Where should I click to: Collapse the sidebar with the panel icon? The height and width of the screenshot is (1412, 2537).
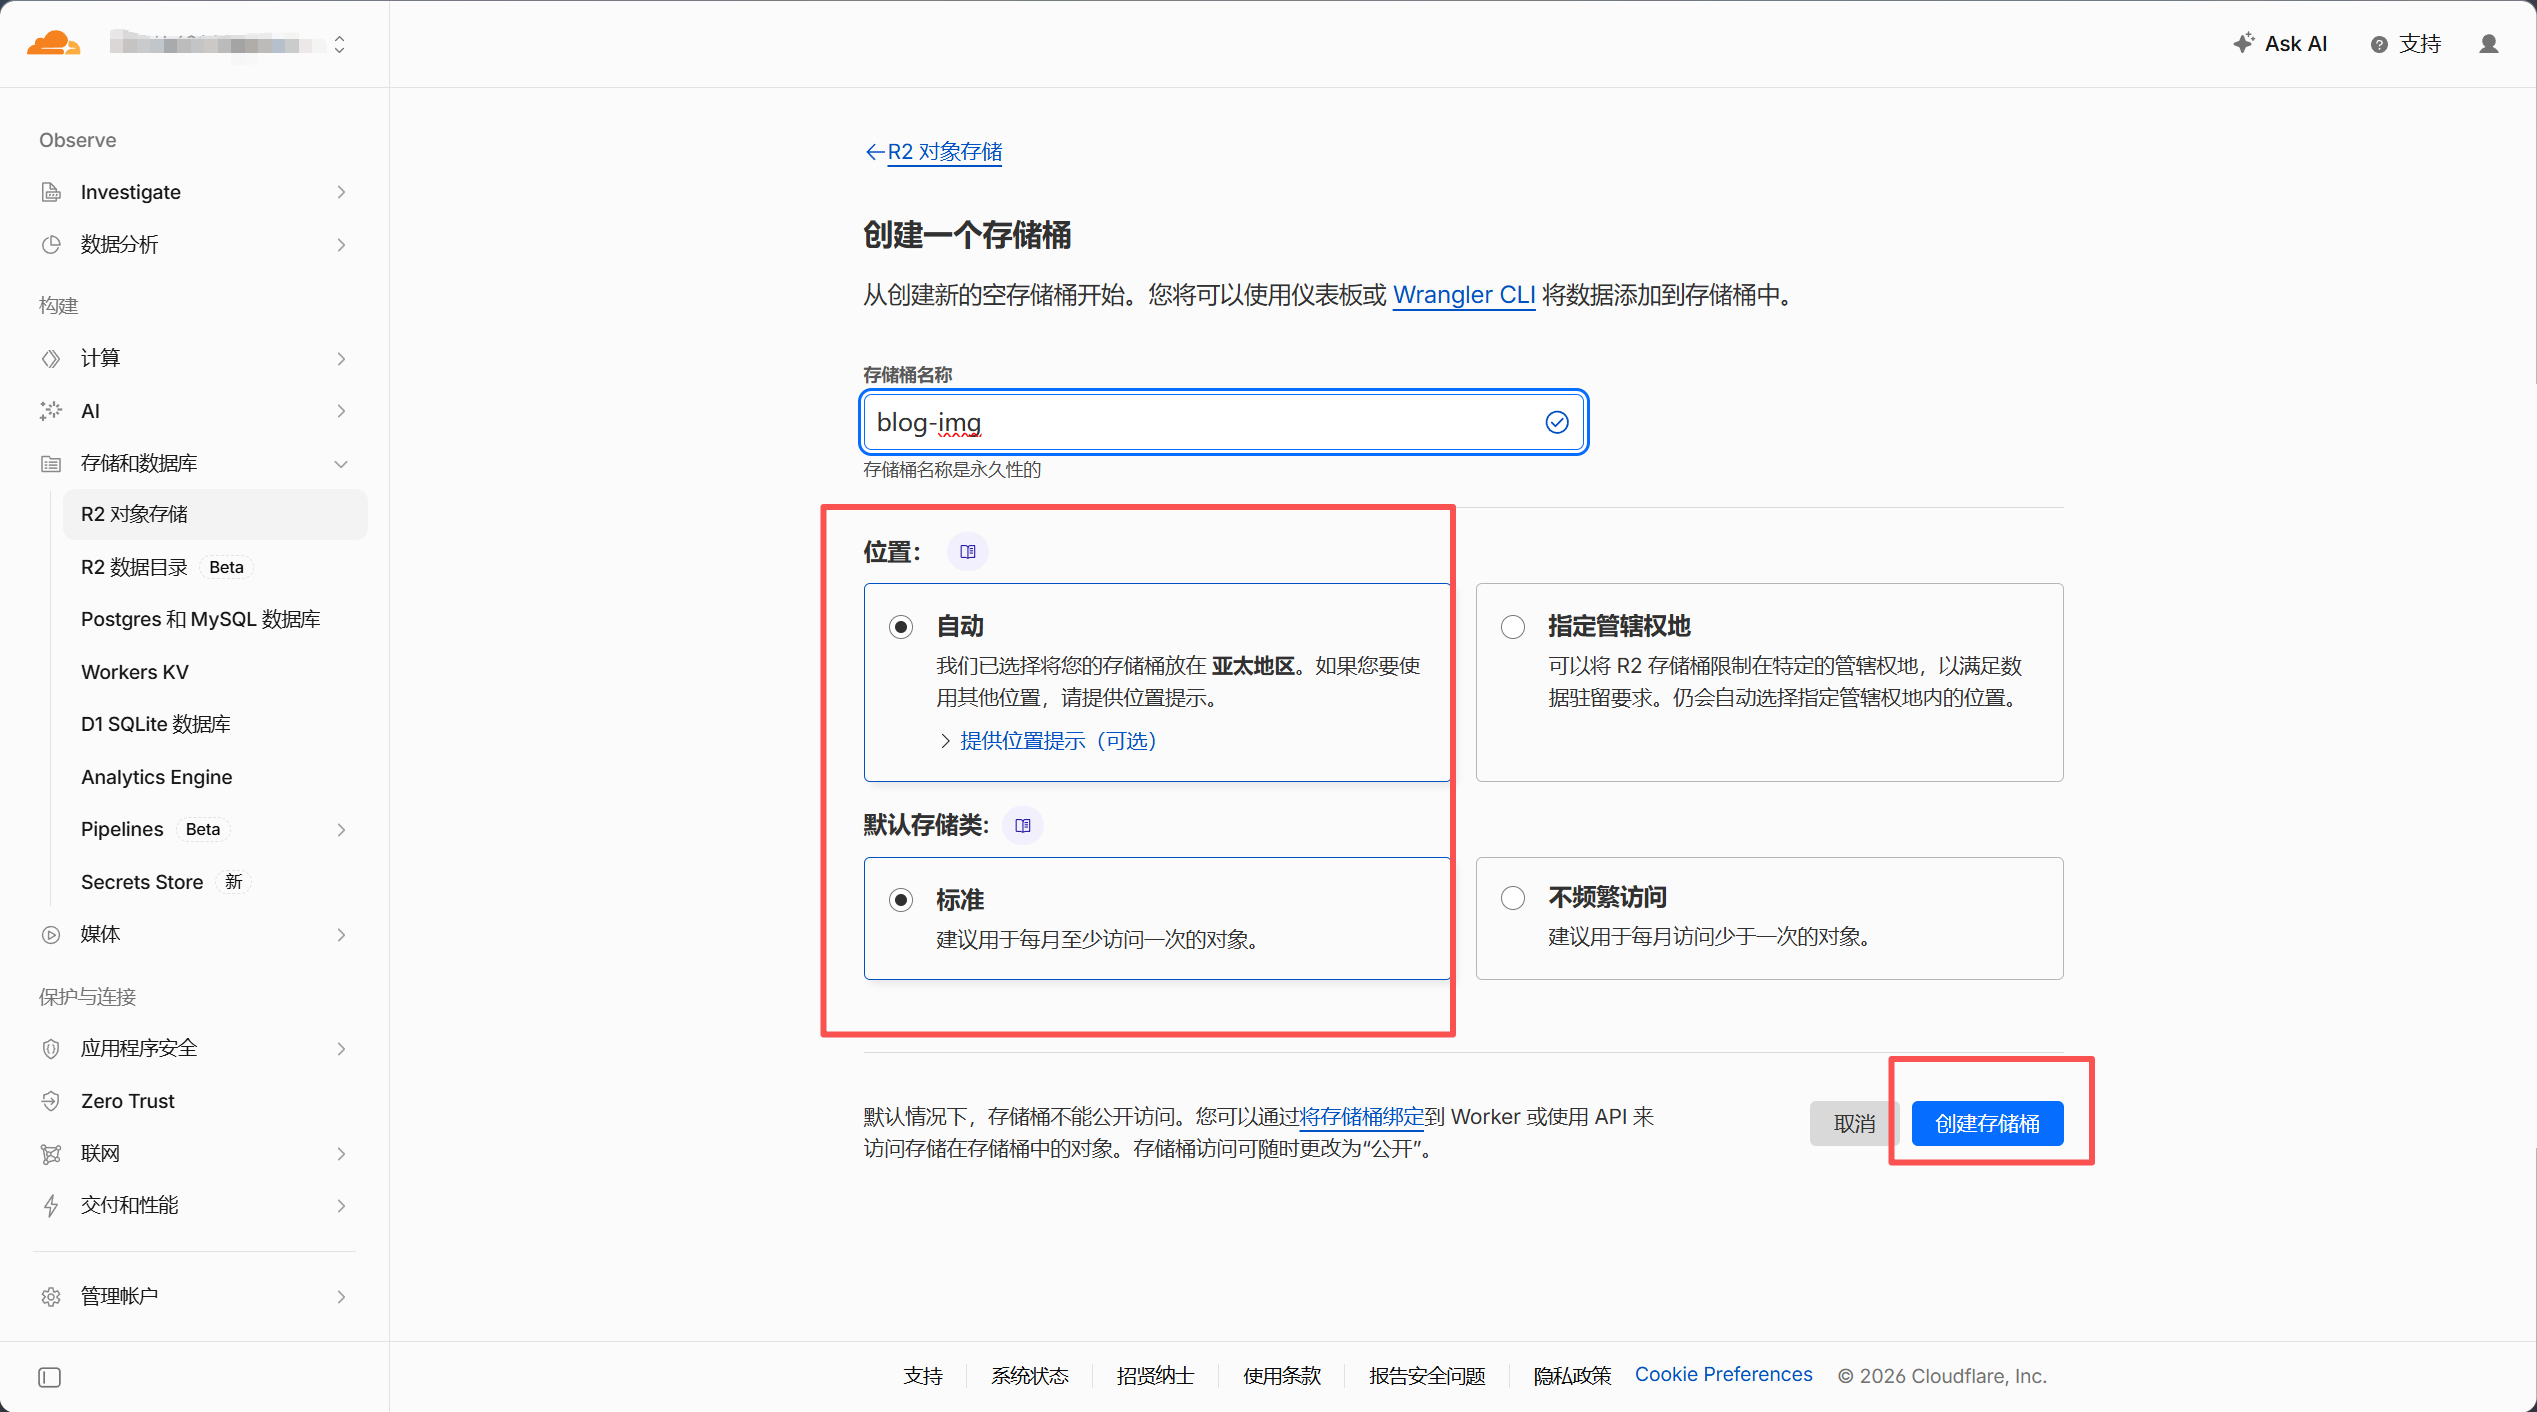click(49, 1377)
